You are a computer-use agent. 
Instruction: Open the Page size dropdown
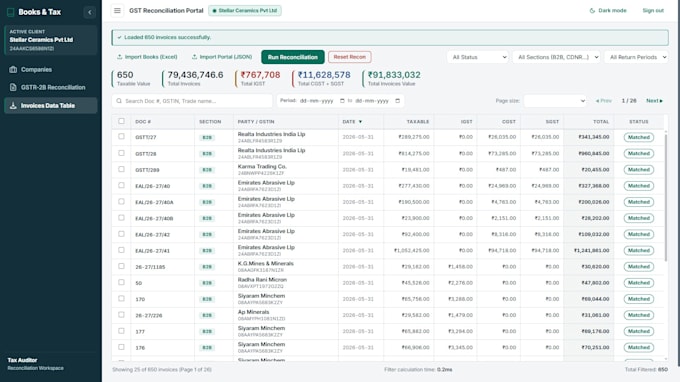coord(555,101)
